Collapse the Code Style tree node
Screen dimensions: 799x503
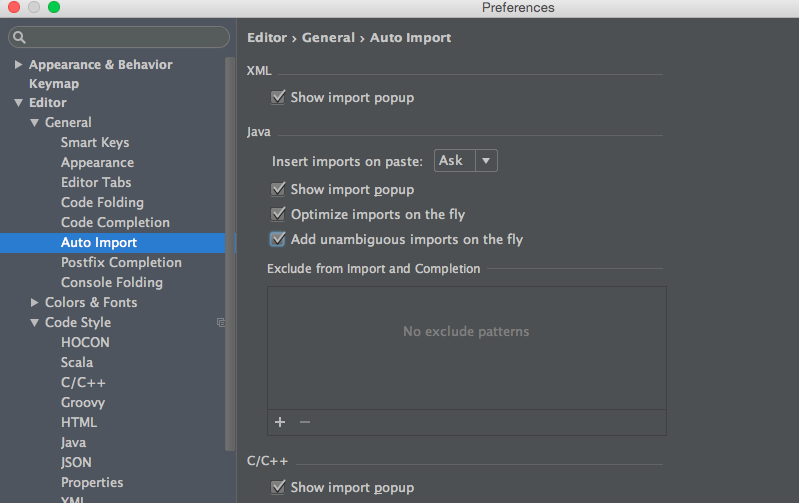pos(35,322)
